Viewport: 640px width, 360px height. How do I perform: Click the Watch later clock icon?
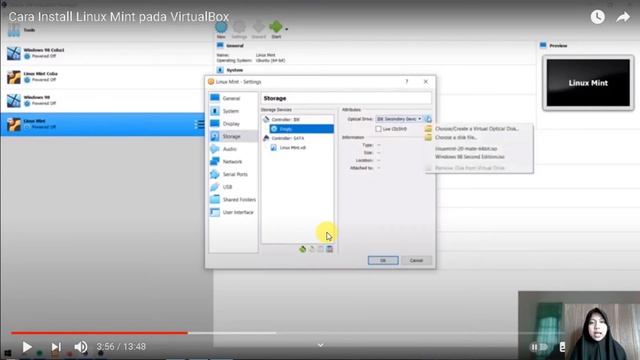598,17
